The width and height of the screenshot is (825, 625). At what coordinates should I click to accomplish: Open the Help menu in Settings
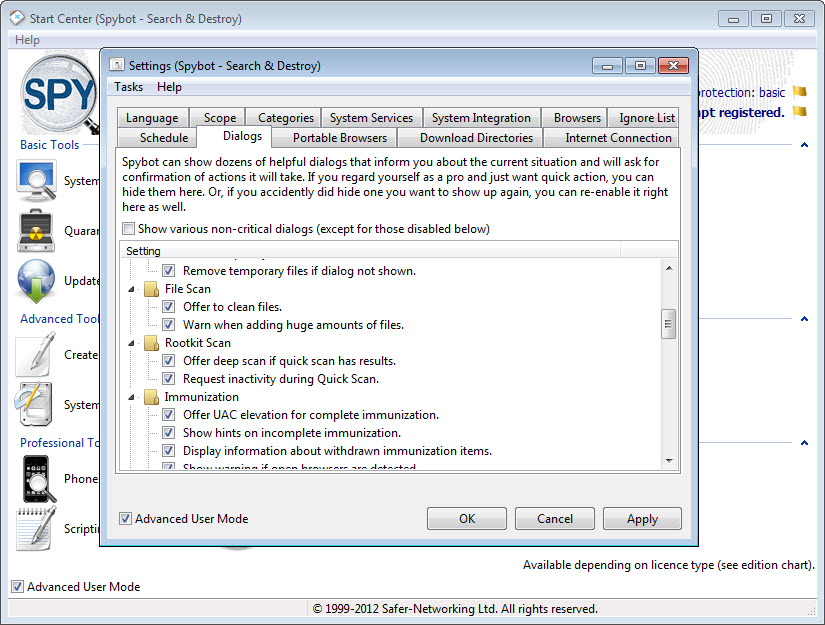[169, 87]
